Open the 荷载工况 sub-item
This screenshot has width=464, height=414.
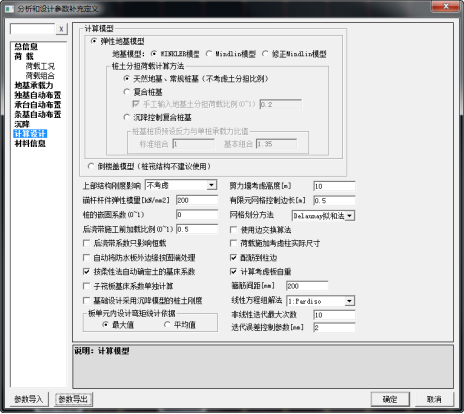coord(40,66)
